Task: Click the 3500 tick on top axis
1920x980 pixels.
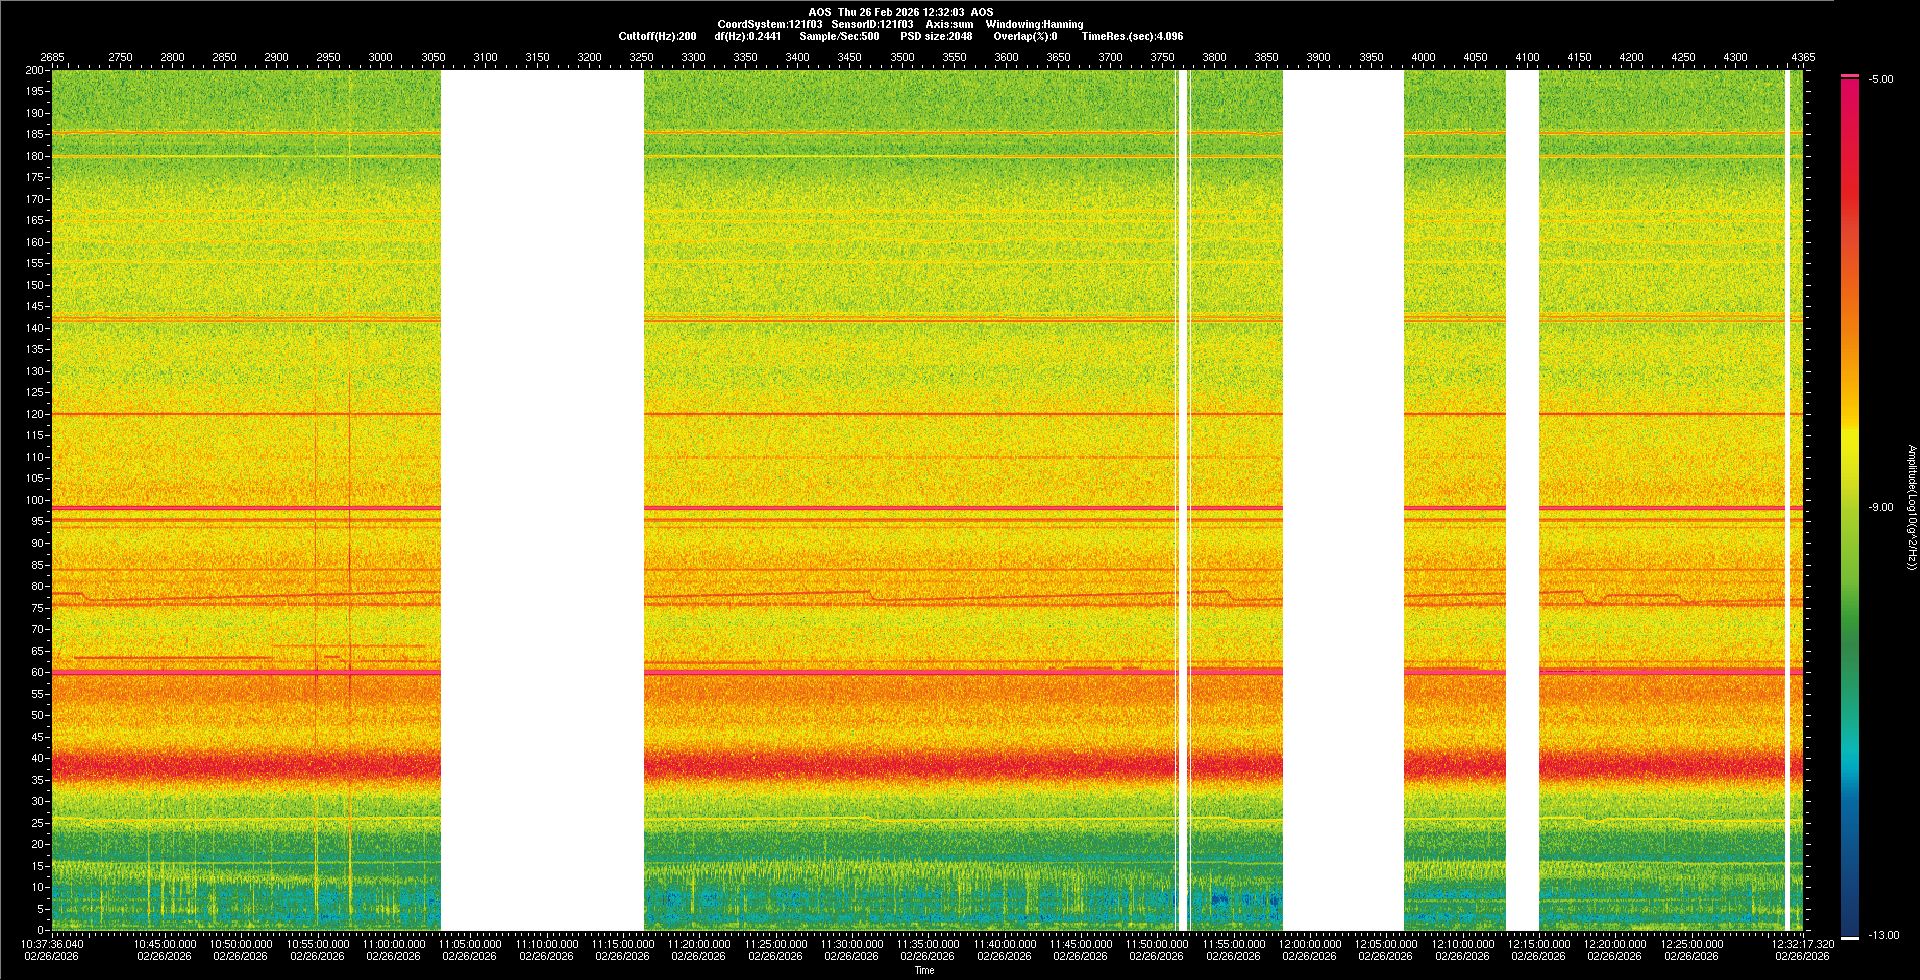Action: coord(902,57)
